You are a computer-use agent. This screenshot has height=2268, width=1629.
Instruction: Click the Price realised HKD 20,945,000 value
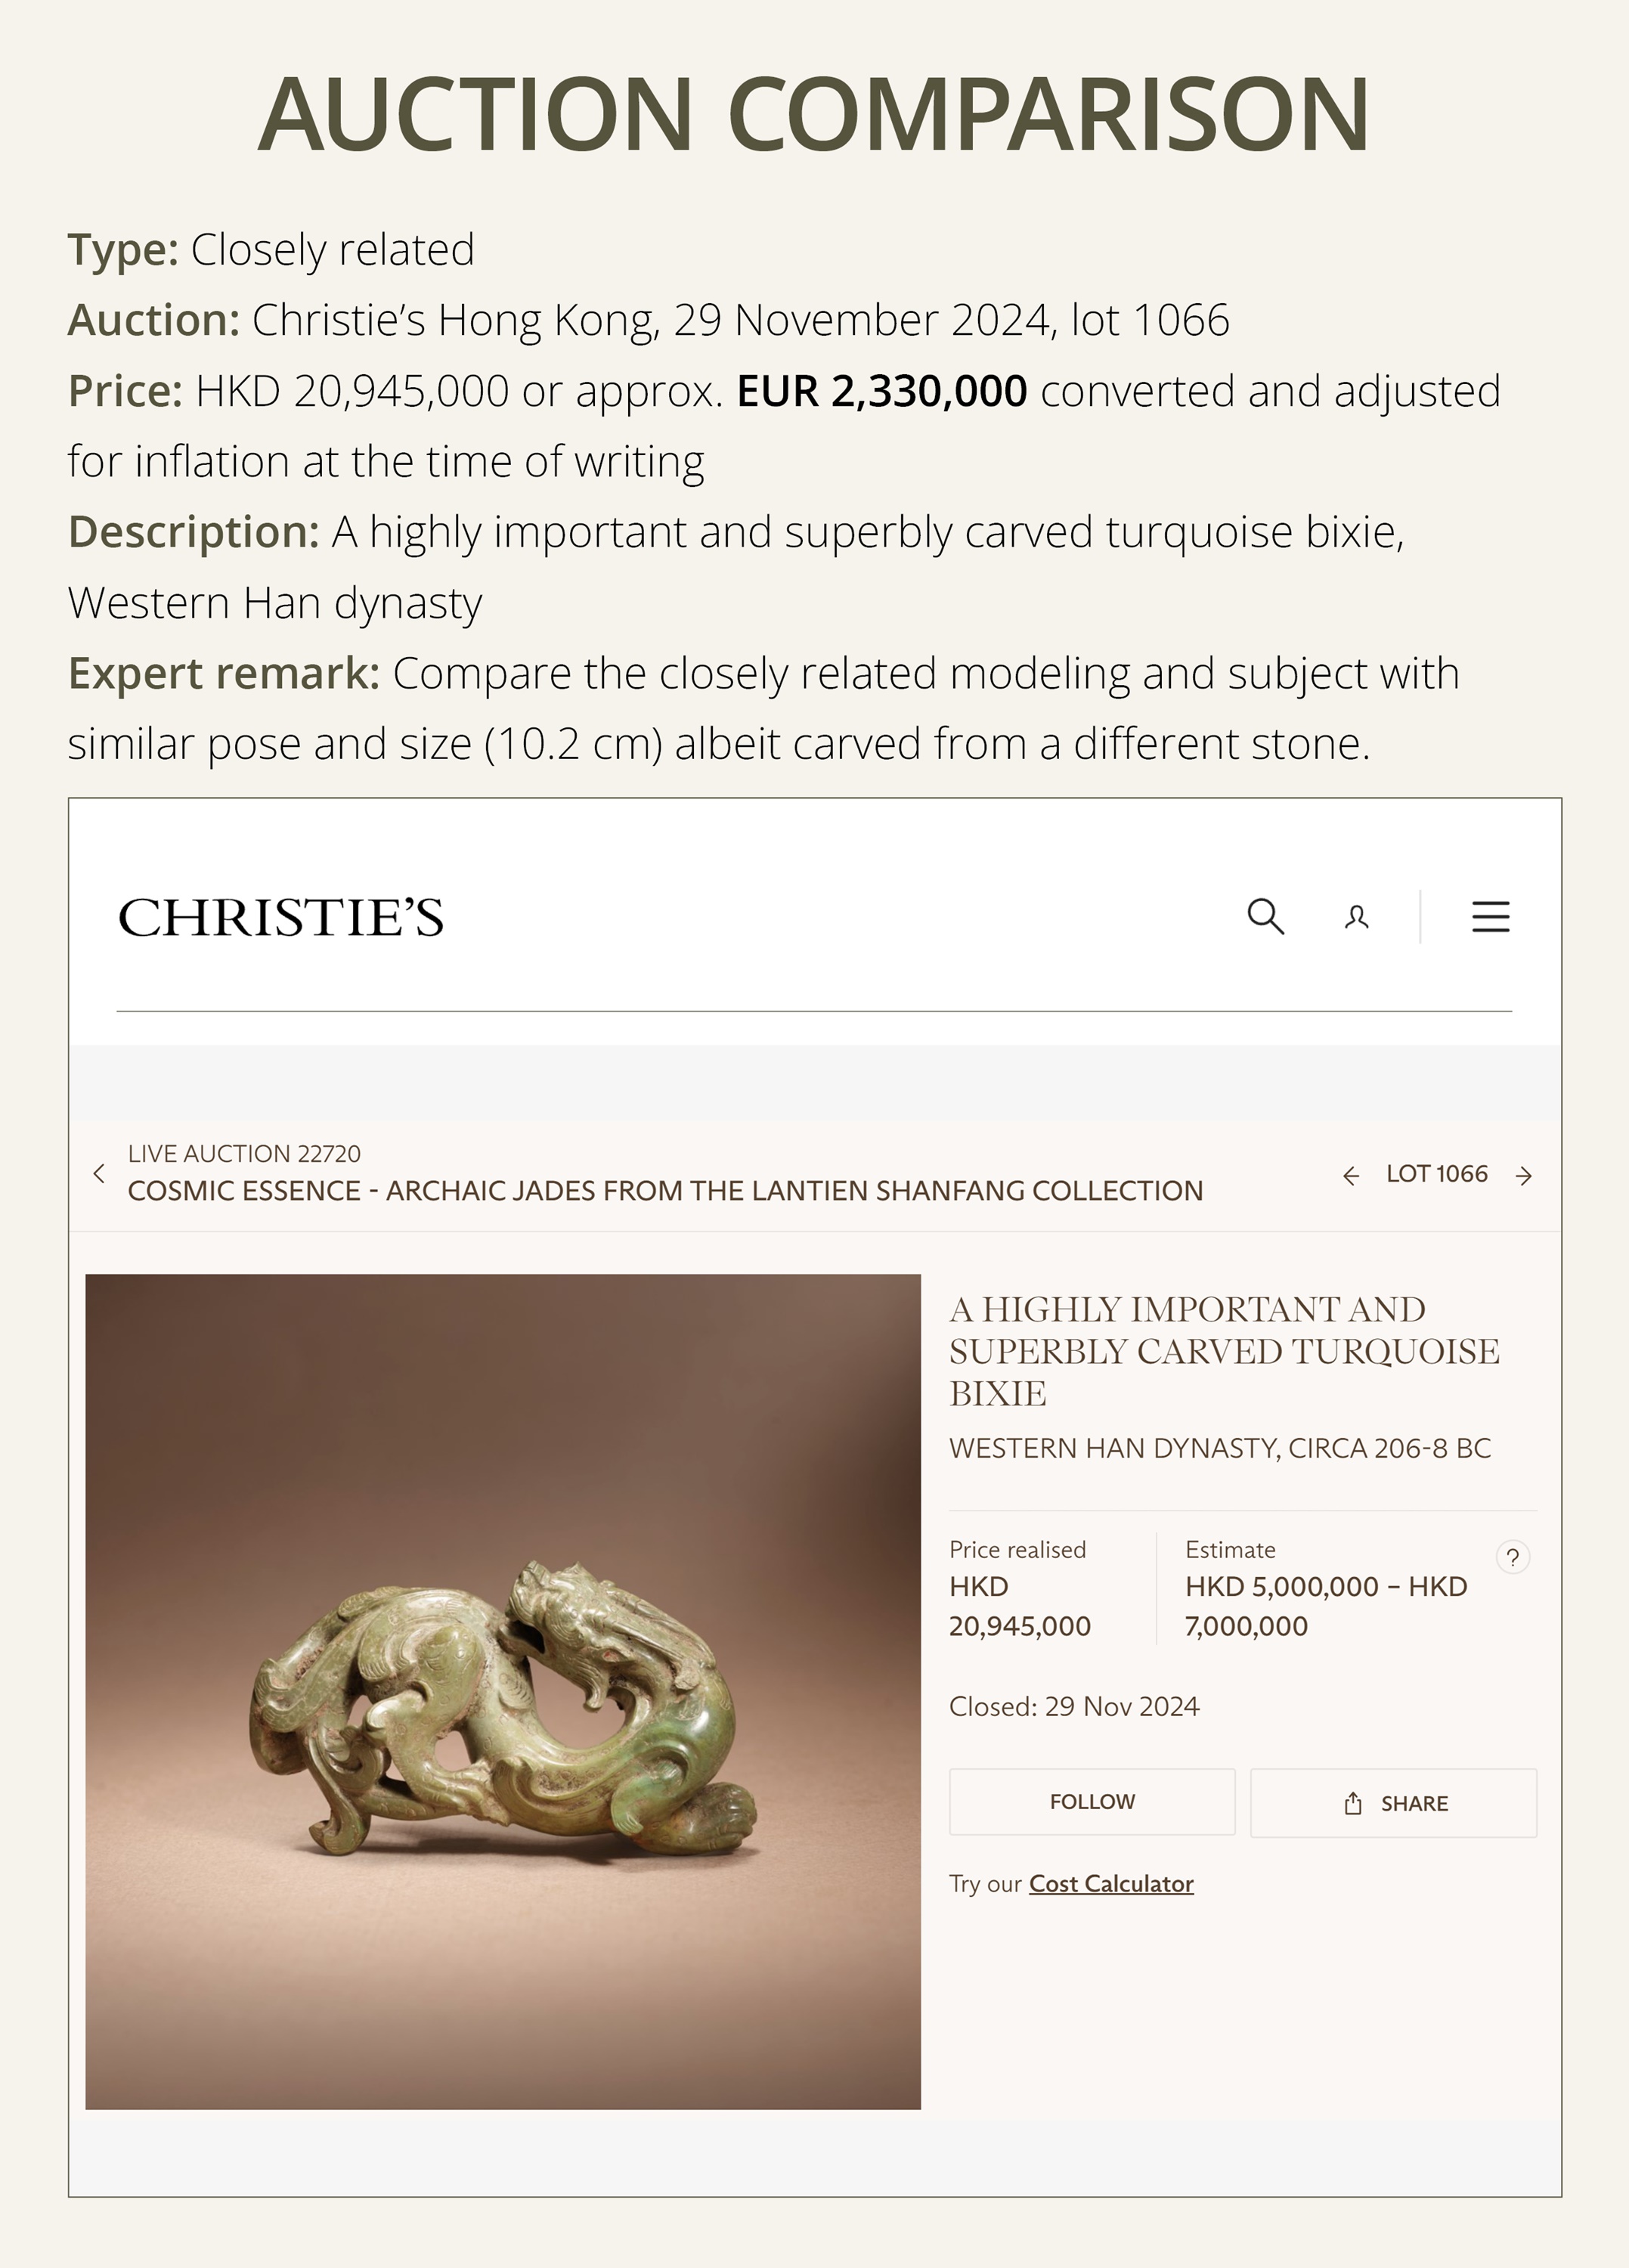[x=1019, y=1606]
